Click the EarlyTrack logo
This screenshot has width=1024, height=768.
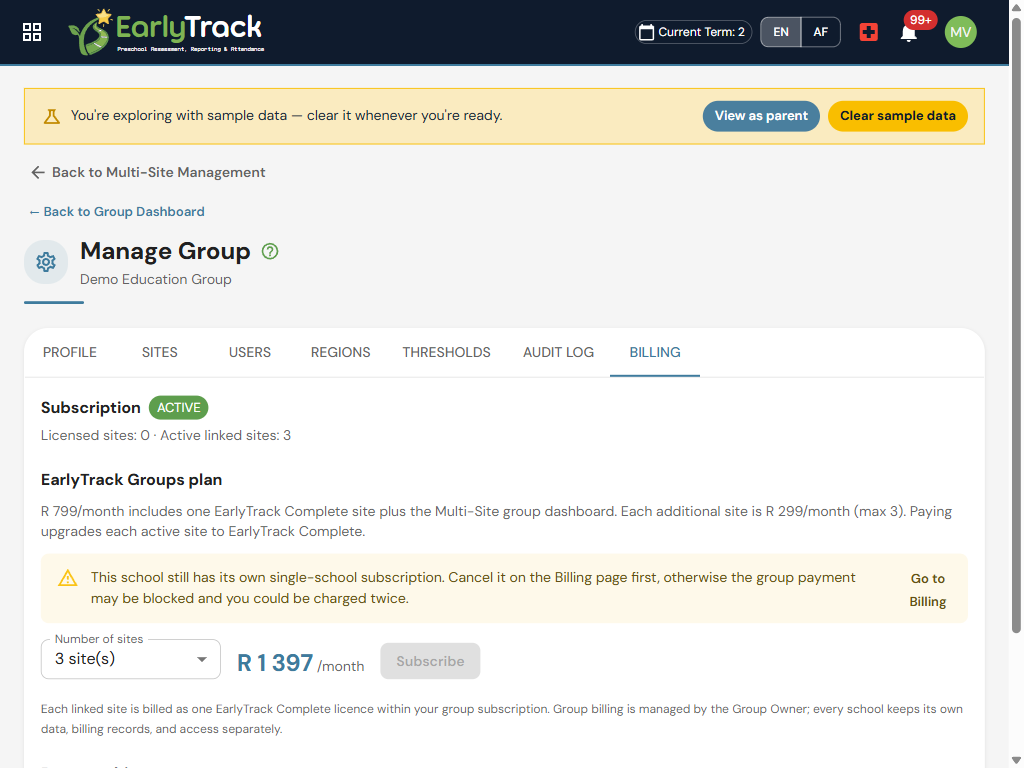click(x=166, y=32)
